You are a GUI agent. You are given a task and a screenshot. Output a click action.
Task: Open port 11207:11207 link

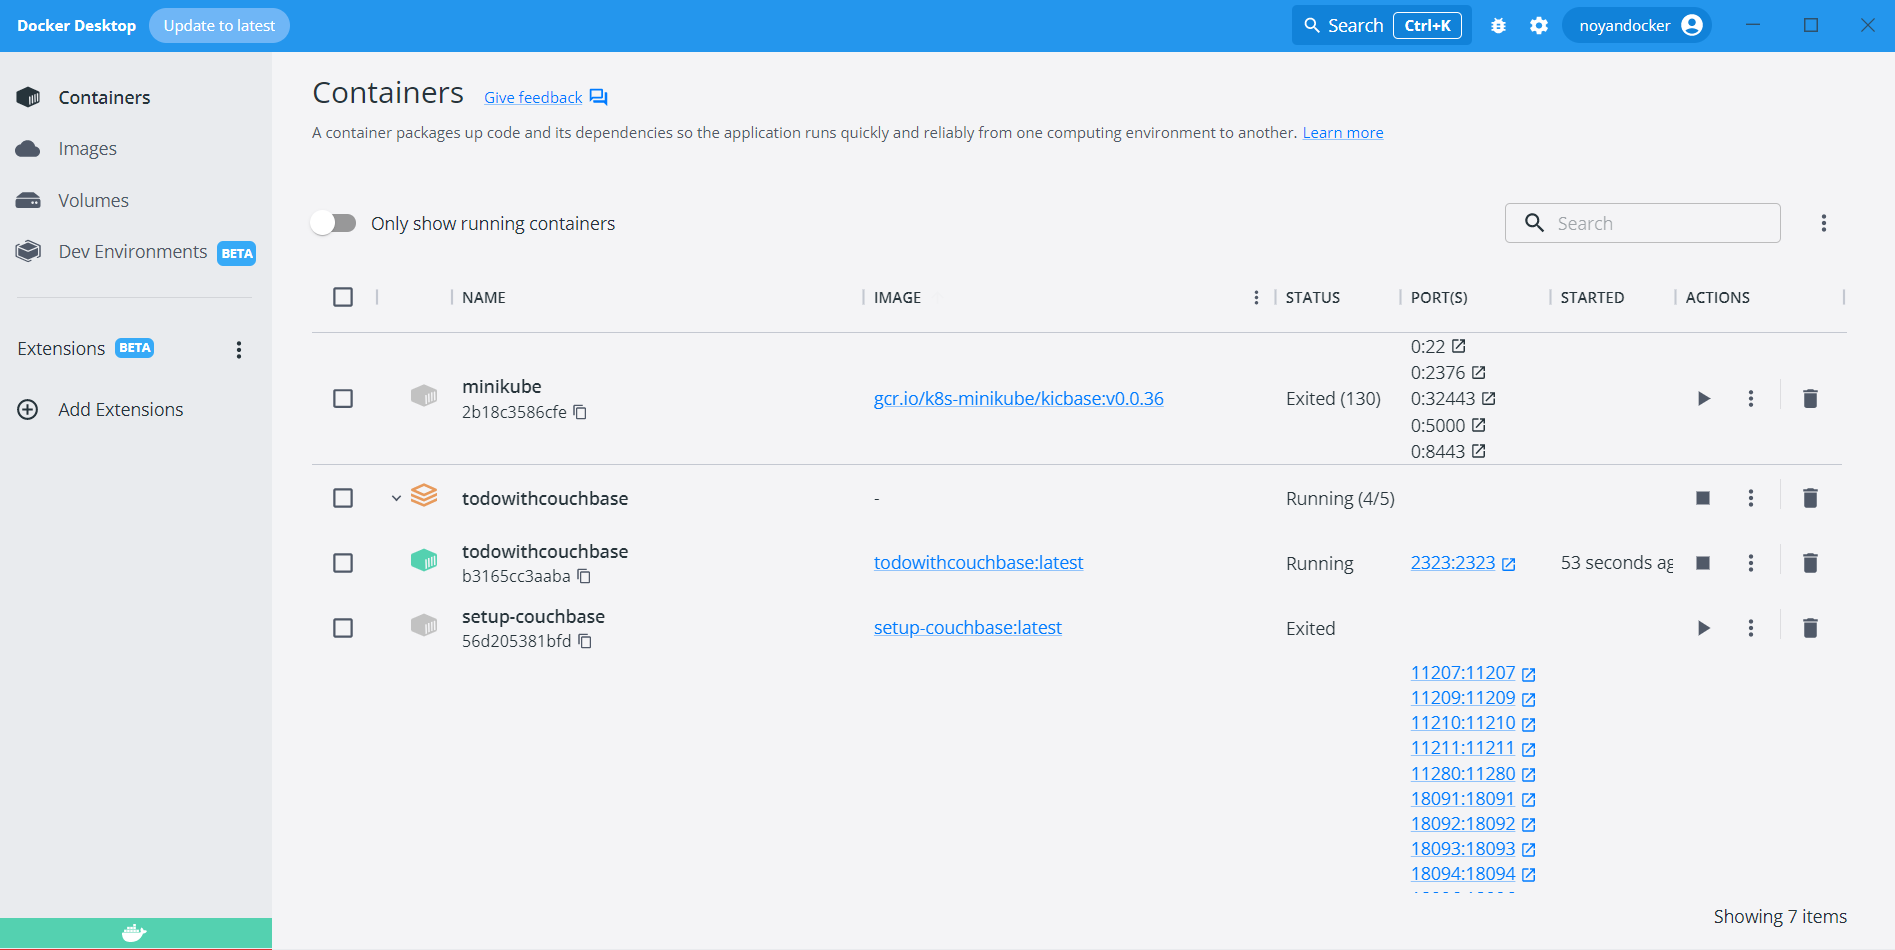[1463, 673]
